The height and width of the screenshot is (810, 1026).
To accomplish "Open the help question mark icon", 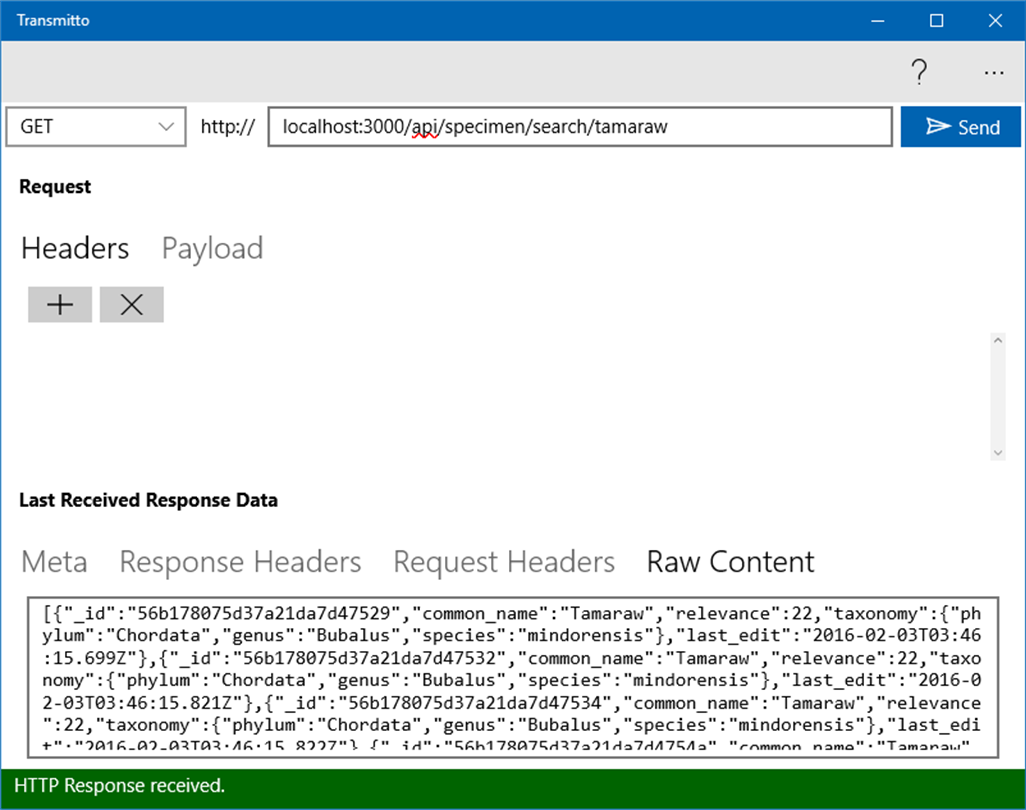I will (919, 72).
